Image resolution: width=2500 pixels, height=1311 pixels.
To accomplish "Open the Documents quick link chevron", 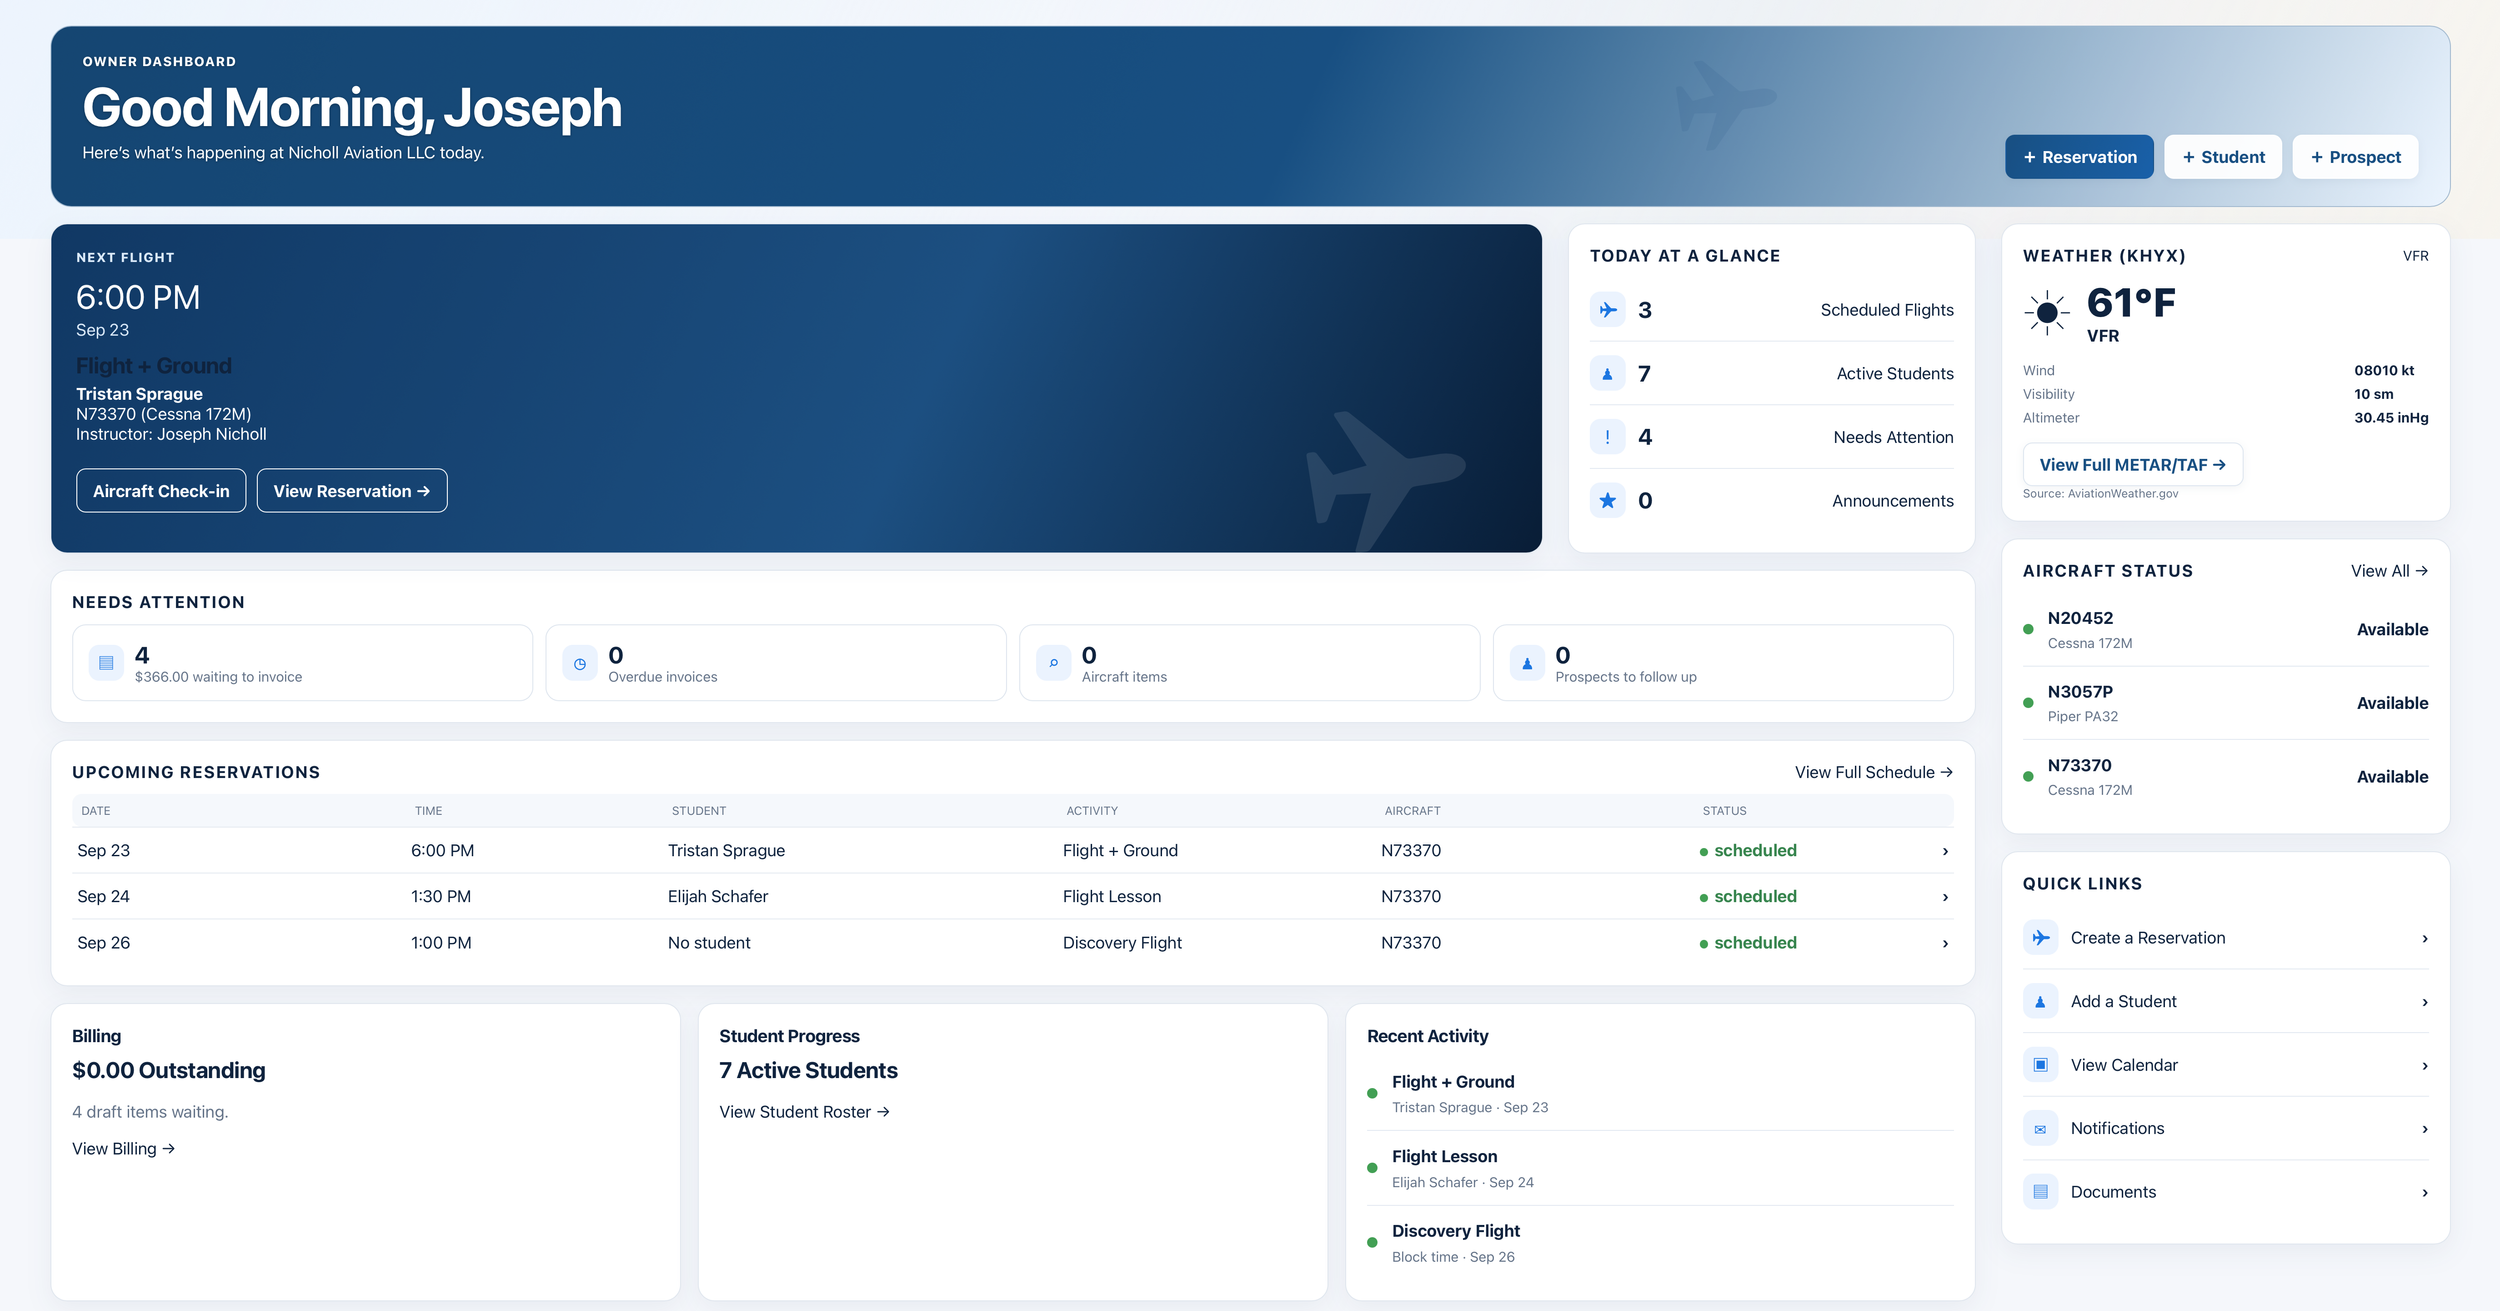I will tap(2425, 1192).
